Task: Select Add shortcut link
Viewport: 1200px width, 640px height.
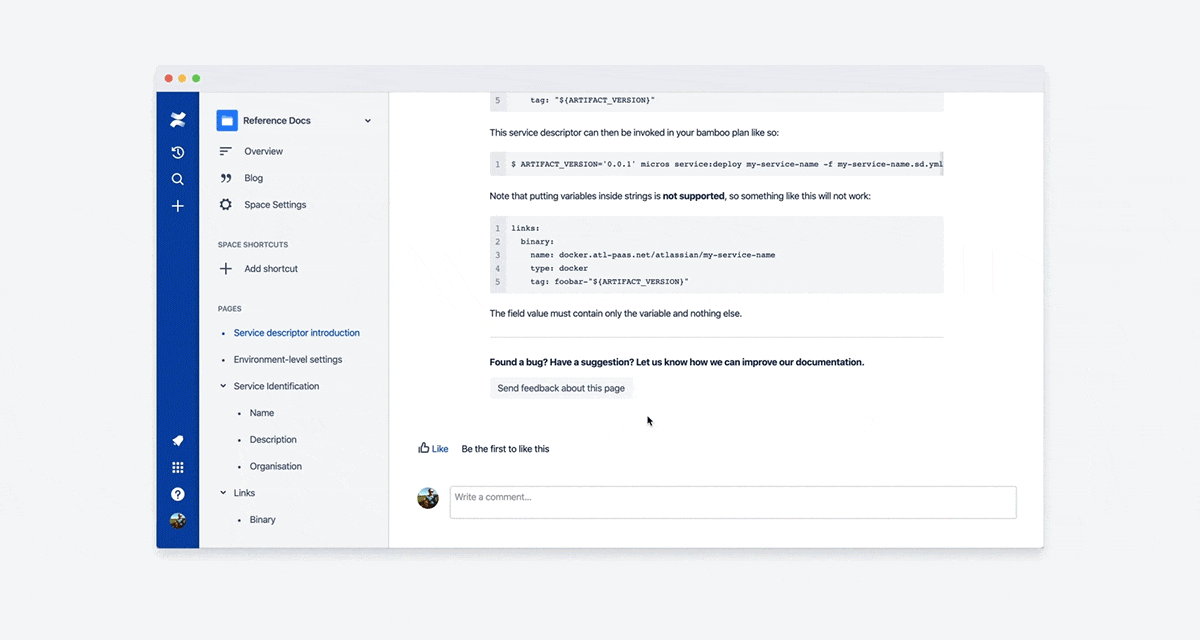Action: coord(271,269)
